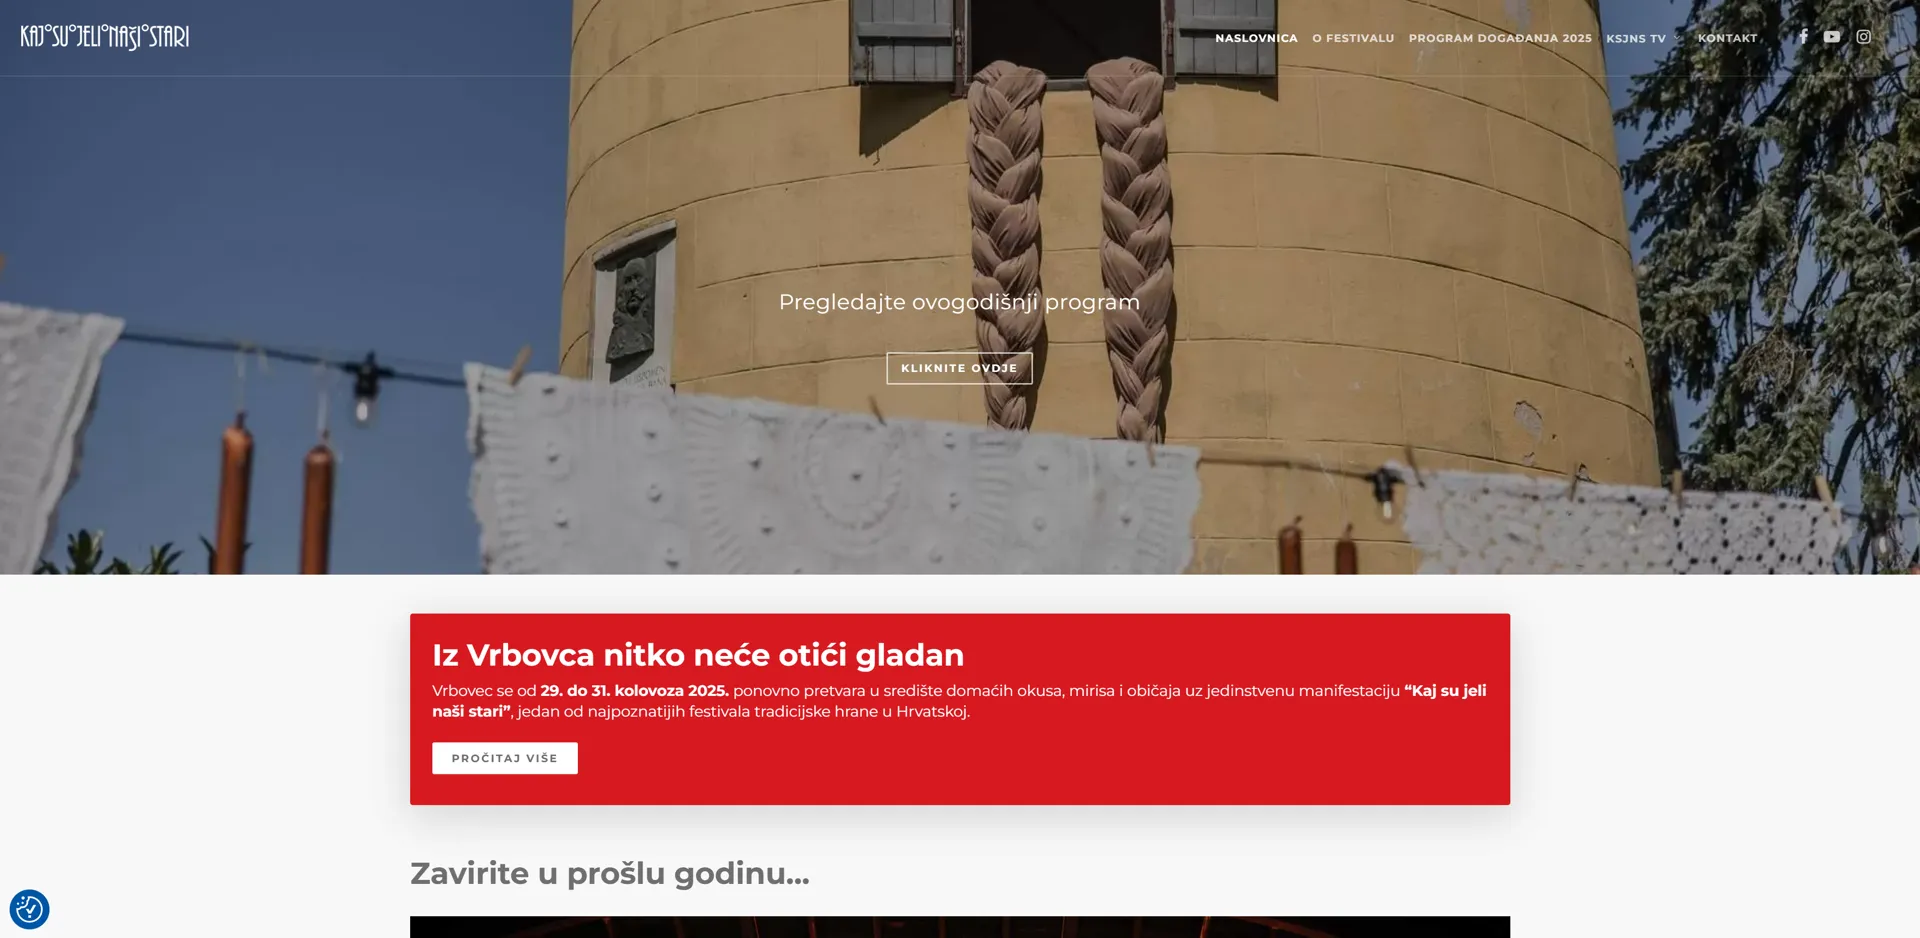Open the KSJNS TV menu item
The image size is (1920, 938).
1635,39
